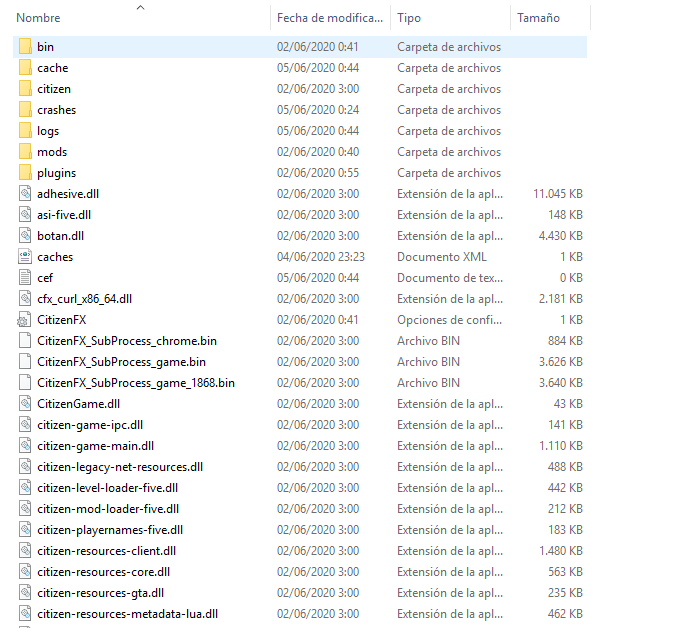Image resolution: width=679 pixels, height=634 pixels.
Task: Select the citizen-game-ipc.dll file icon
Action: (x=25, y=425)
